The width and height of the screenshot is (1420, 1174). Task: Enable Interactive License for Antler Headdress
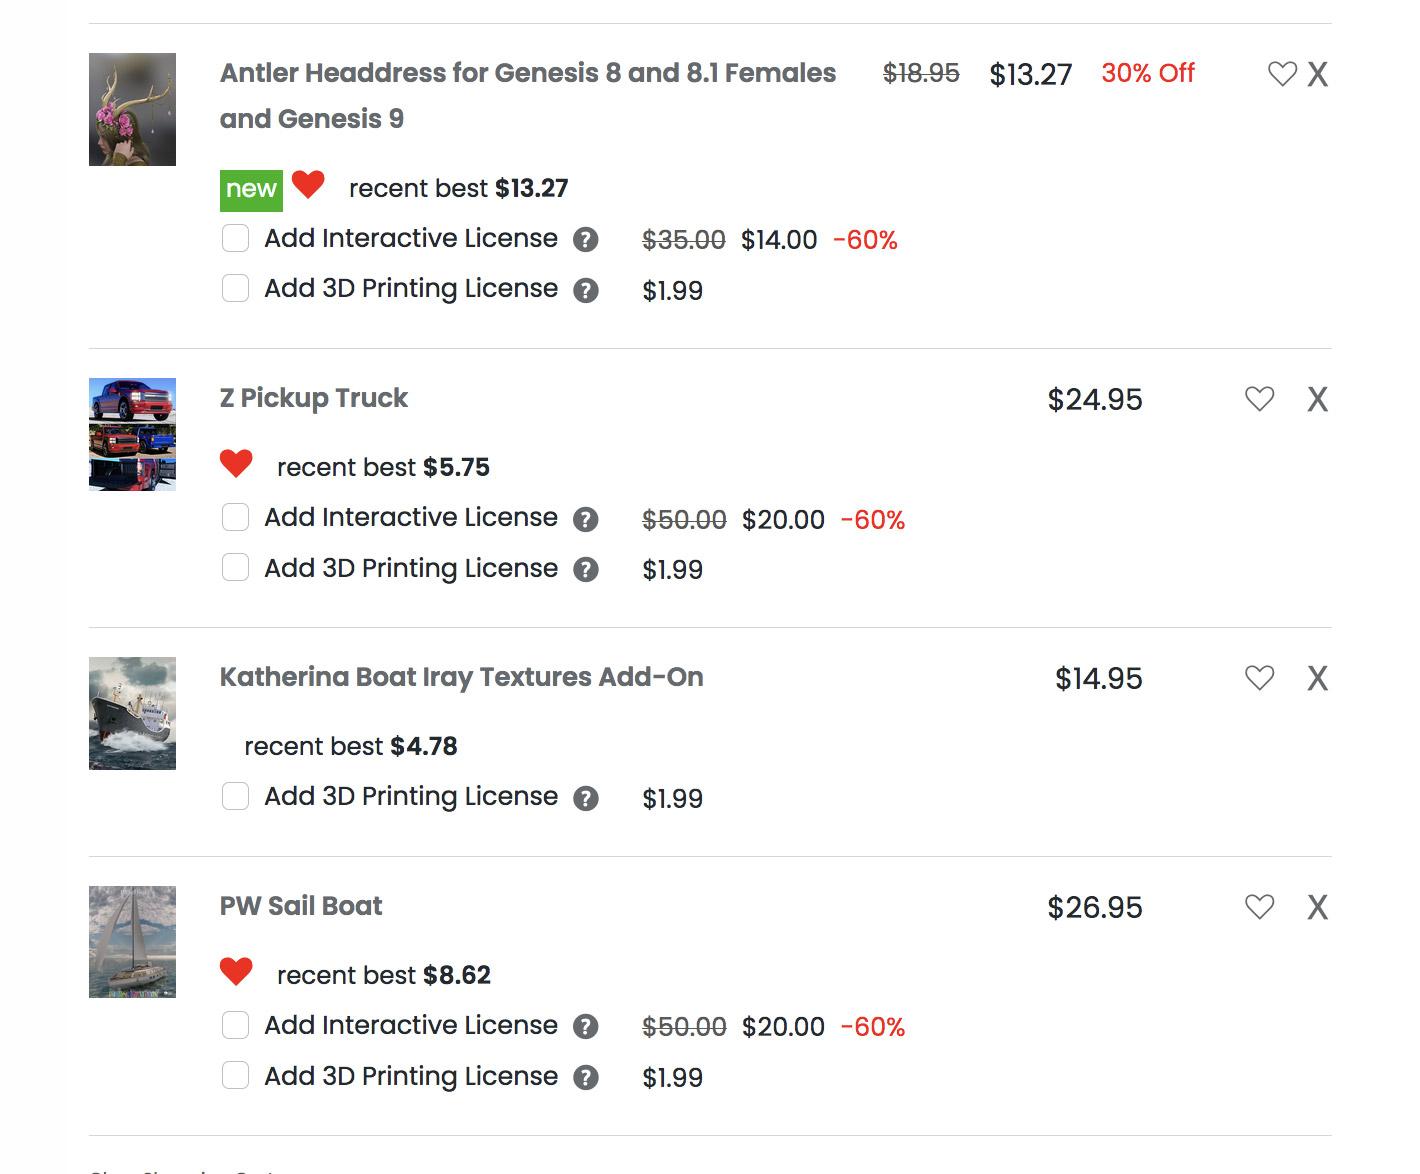(235, 239)
